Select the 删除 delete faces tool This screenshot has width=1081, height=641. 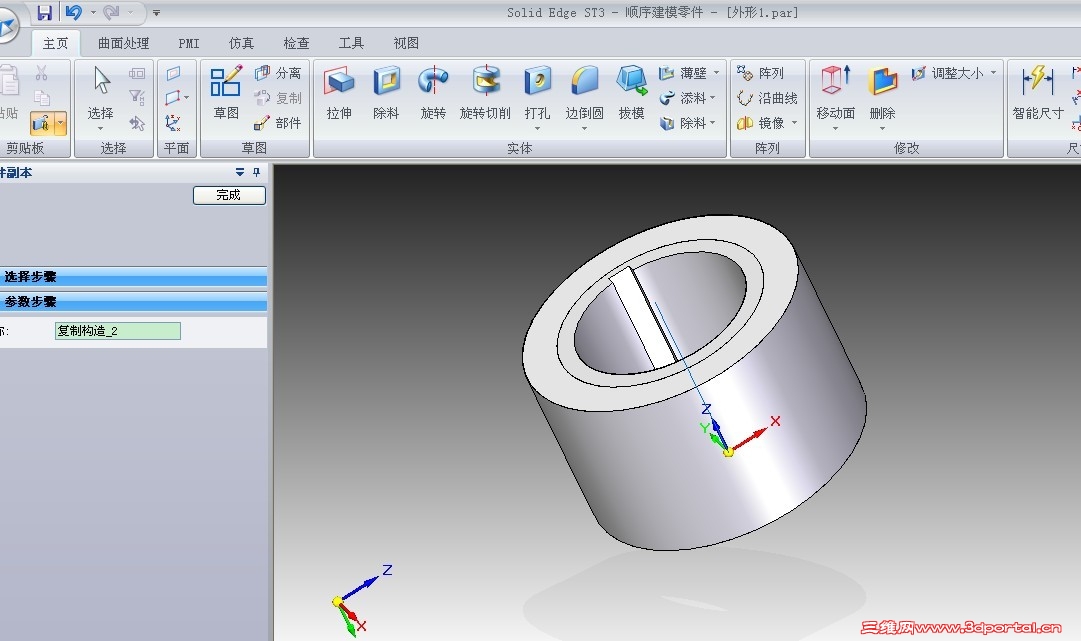coord(882,93)
